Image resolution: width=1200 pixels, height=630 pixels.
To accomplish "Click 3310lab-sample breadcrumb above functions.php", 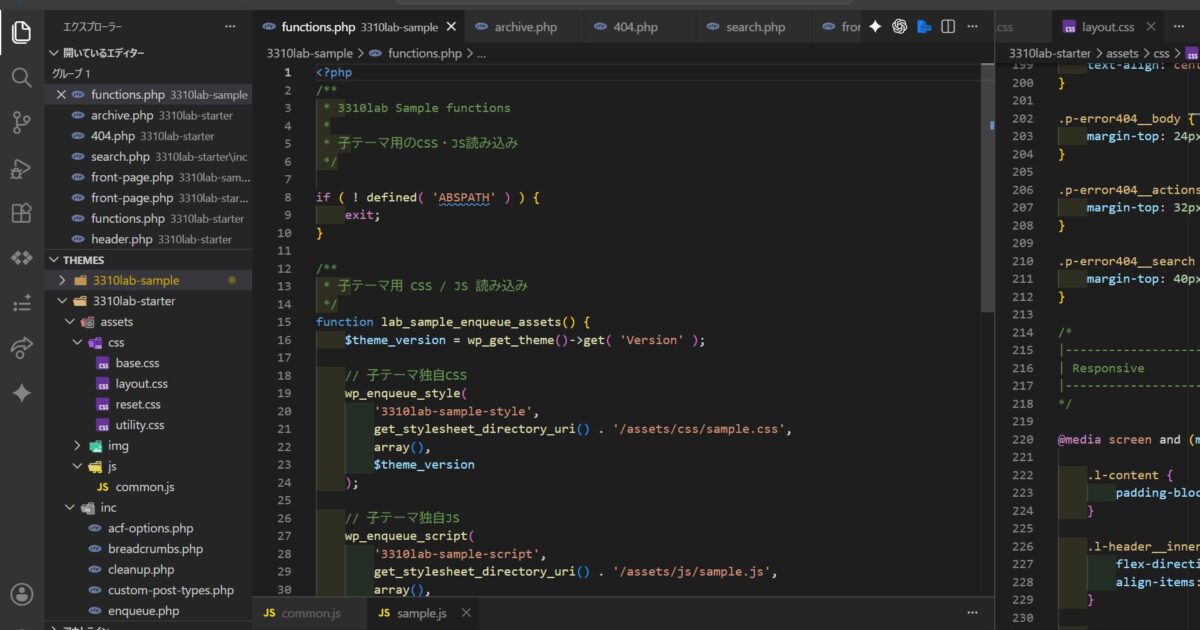I will click(x=309, y=53).
